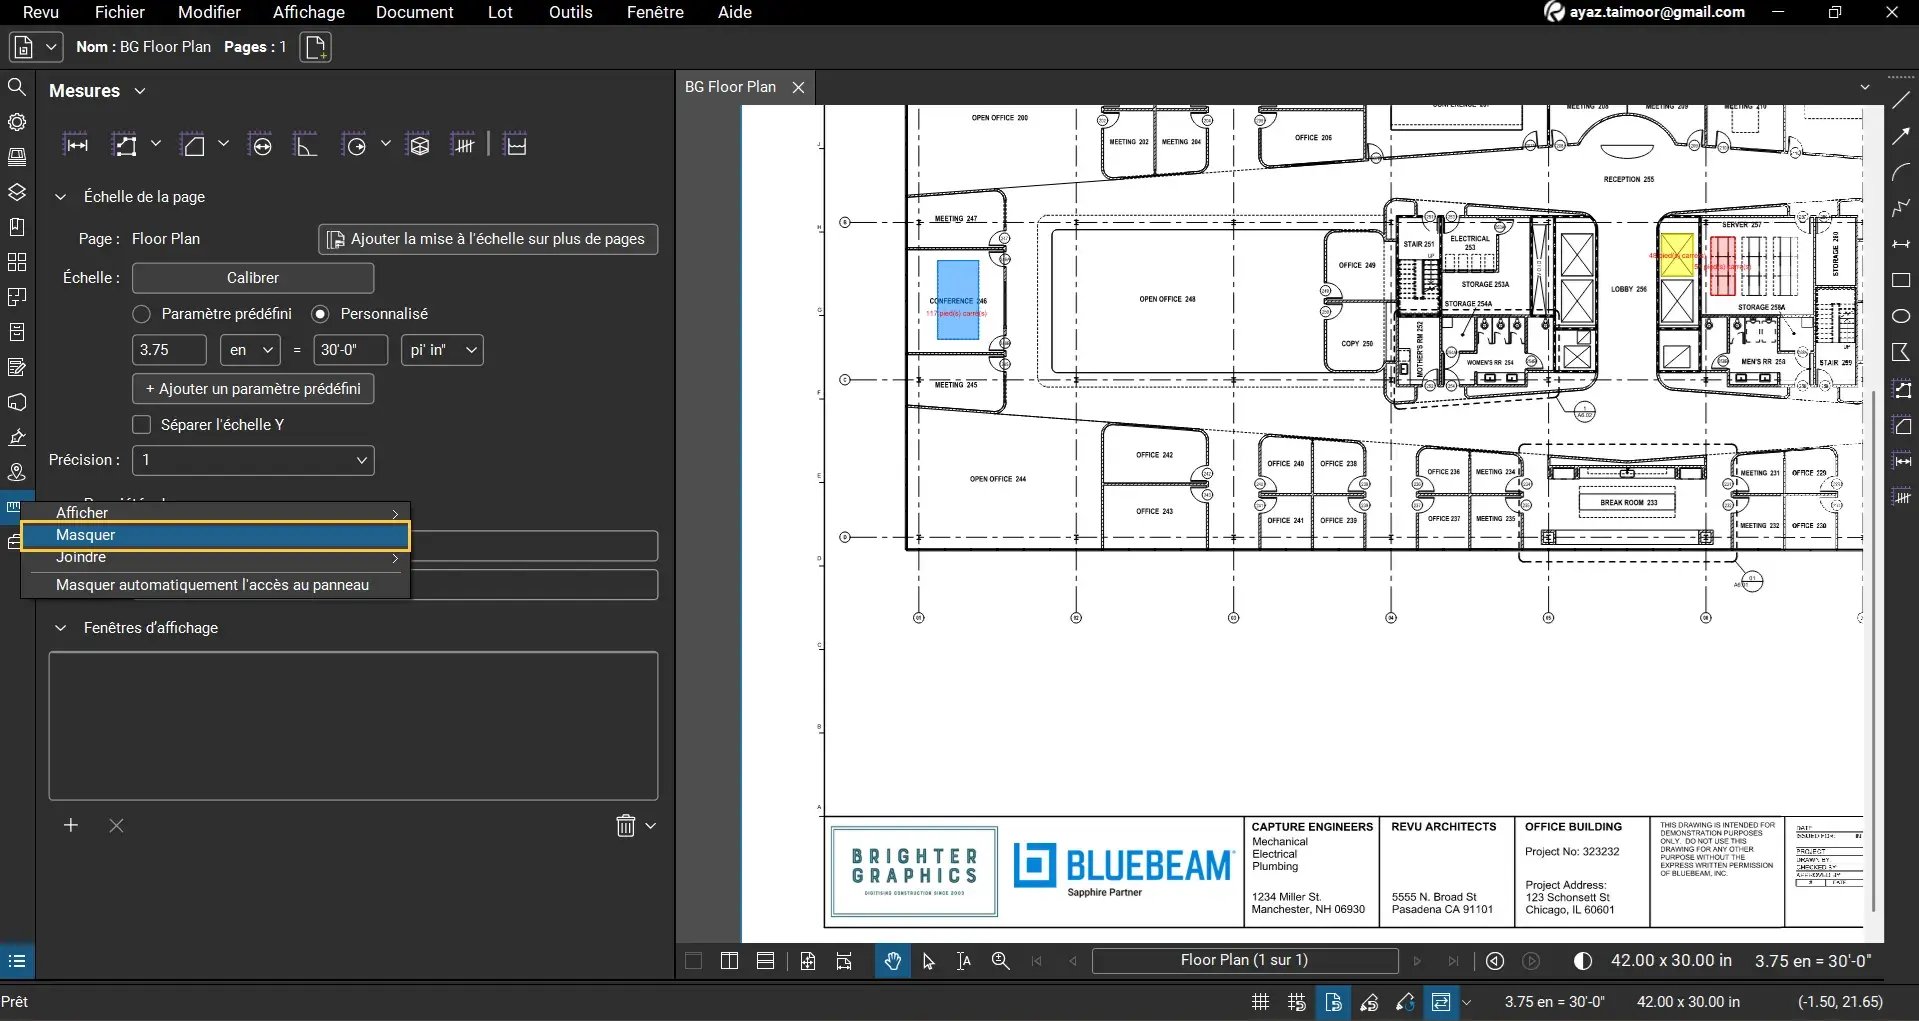Select the Pan (hand) tool
The height and width of the screenshot is (1021, 1919).
tap(891, 960)
